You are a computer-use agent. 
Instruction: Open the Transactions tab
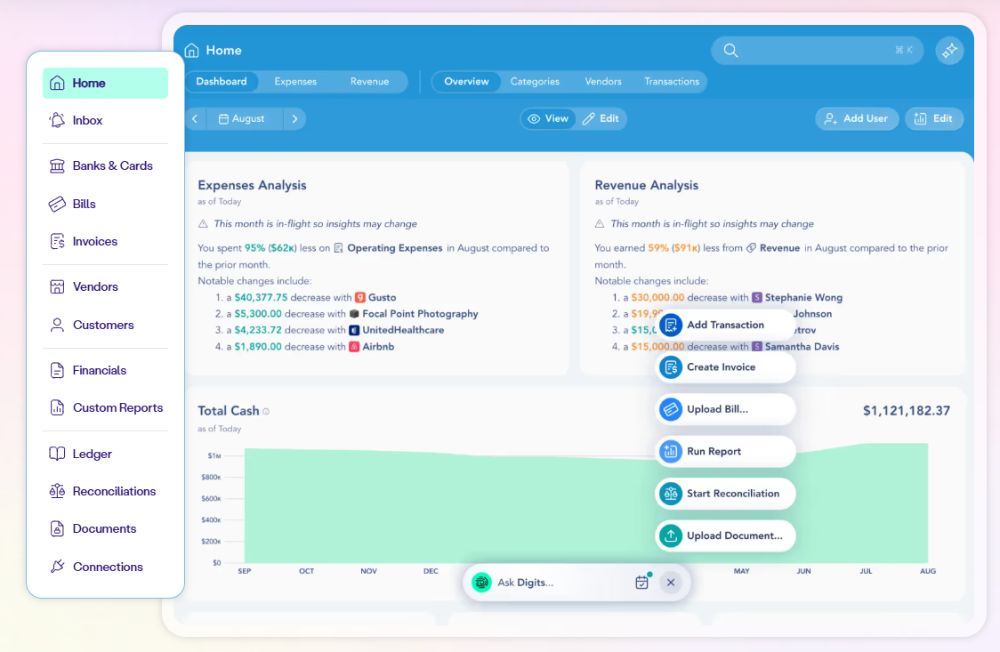click(671, 82)
